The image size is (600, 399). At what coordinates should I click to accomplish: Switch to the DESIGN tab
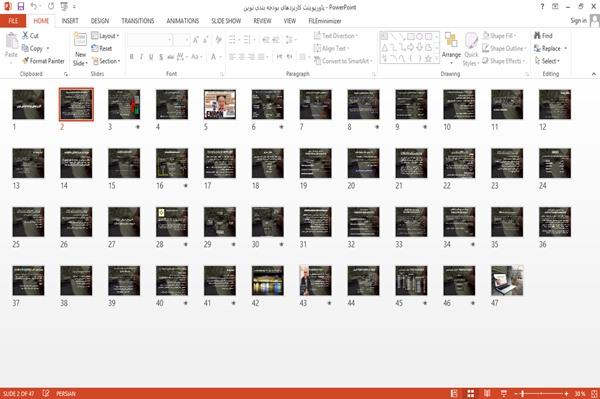pyautogui.click(x=100, y=21)
